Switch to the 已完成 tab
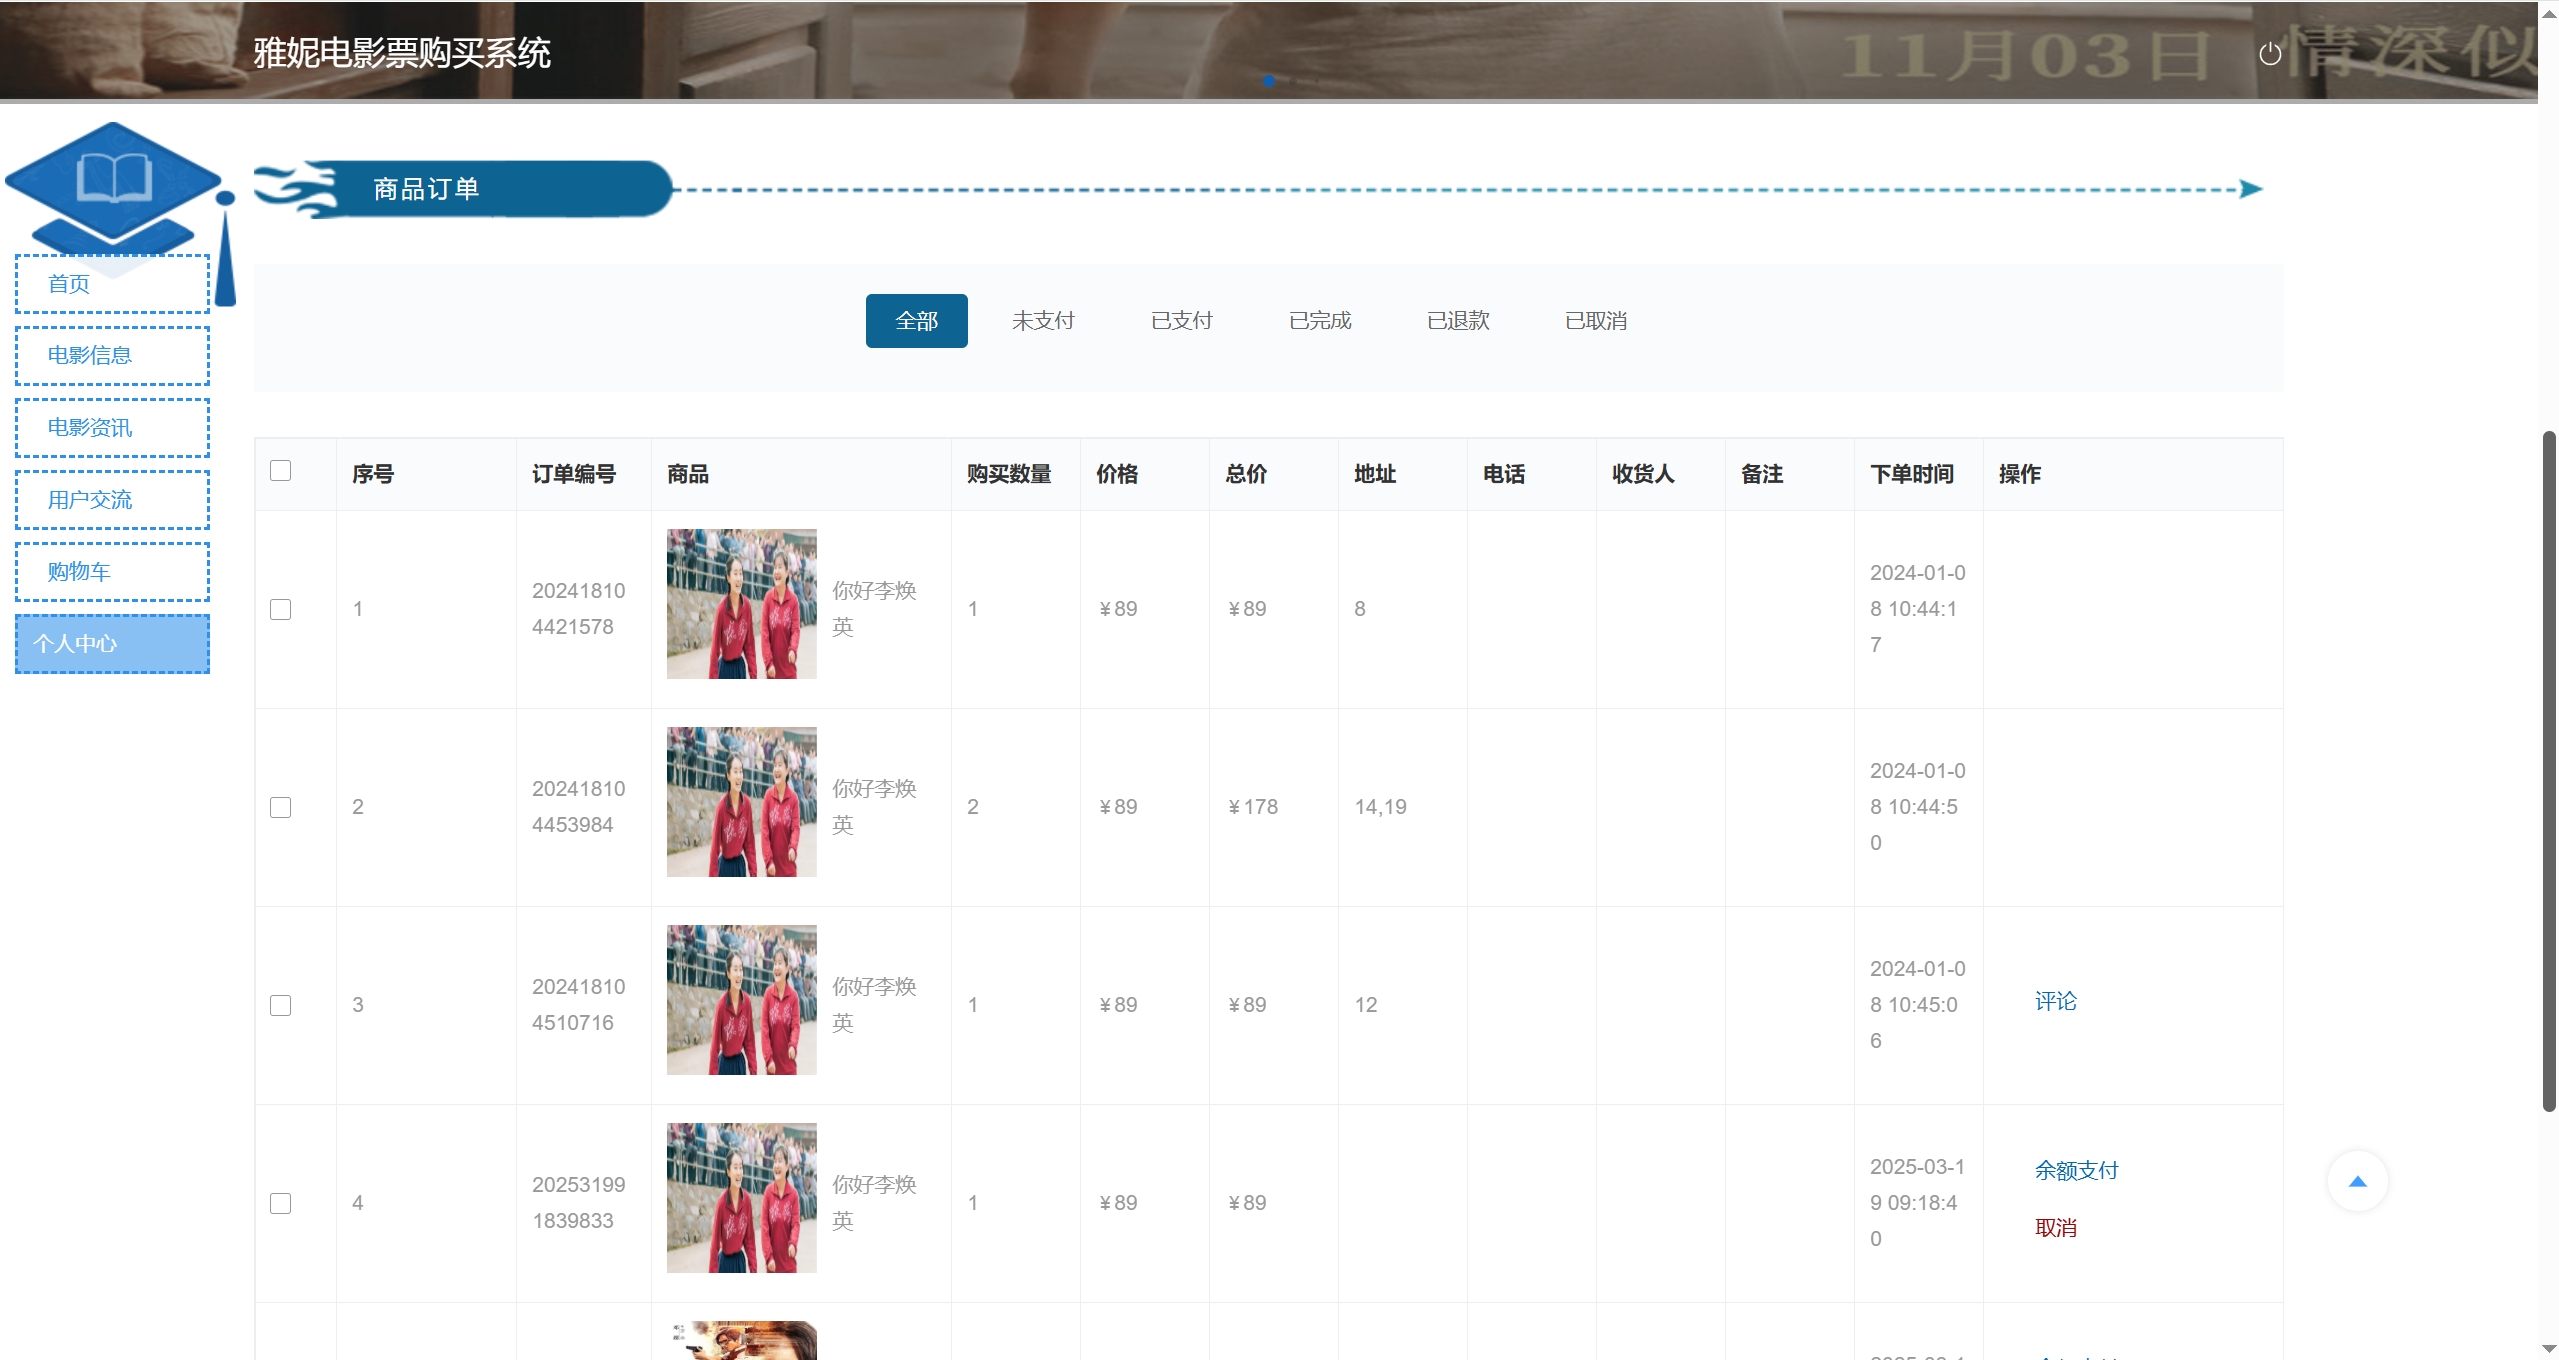 pyautogui.click(x=1320, y=321)
